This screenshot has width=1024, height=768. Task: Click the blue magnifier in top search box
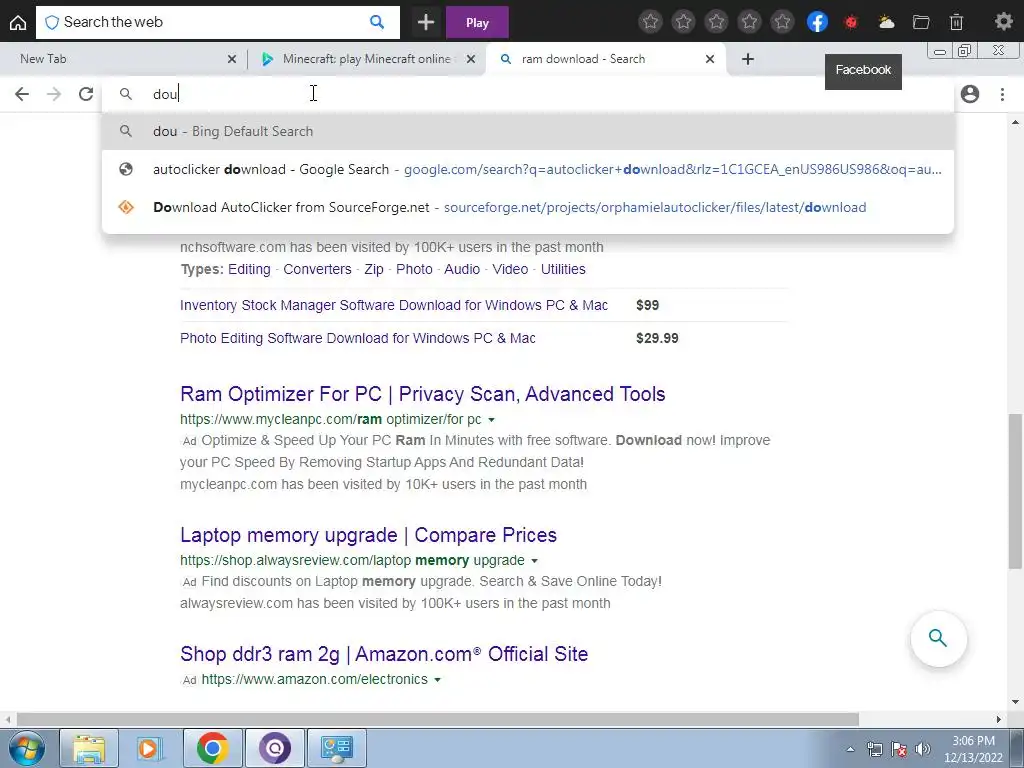tap(377, 22)
